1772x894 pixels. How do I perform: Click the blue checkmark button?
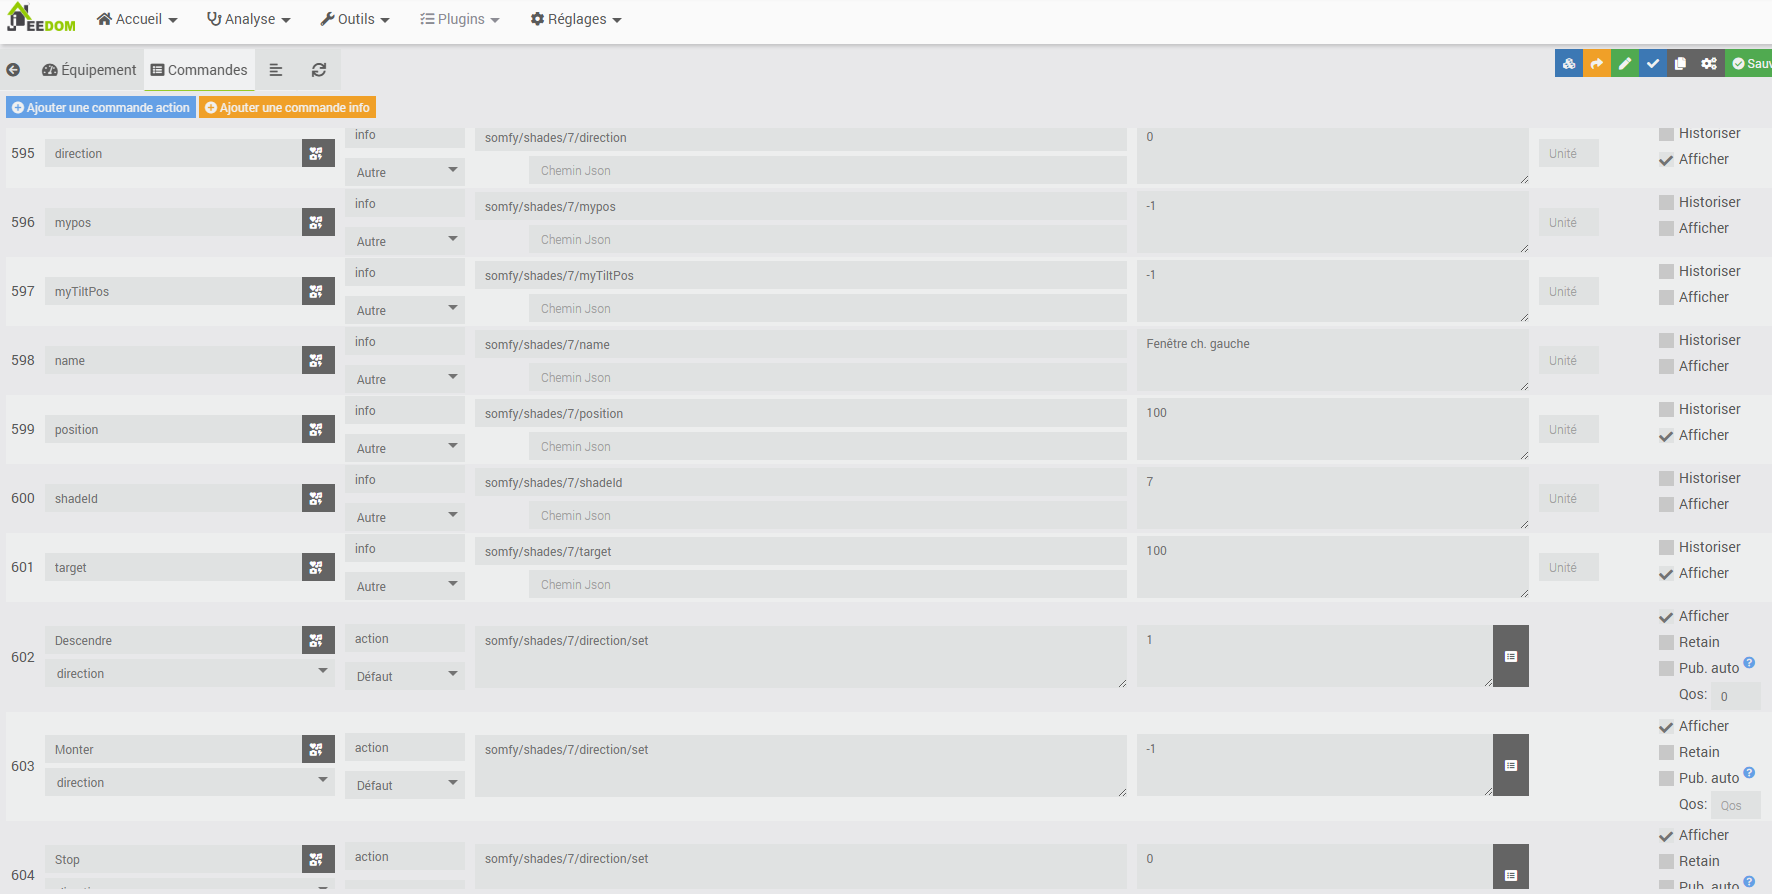click(x=1653, y=64)
